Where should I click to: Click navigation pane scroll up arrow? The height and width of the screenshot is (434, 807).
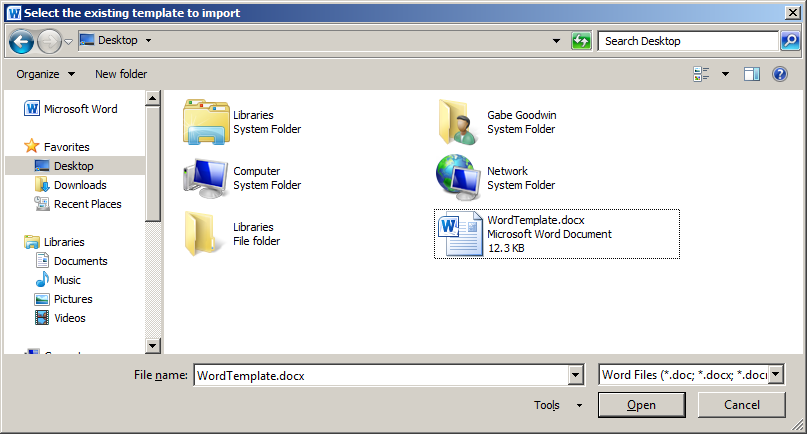[152, 98]
